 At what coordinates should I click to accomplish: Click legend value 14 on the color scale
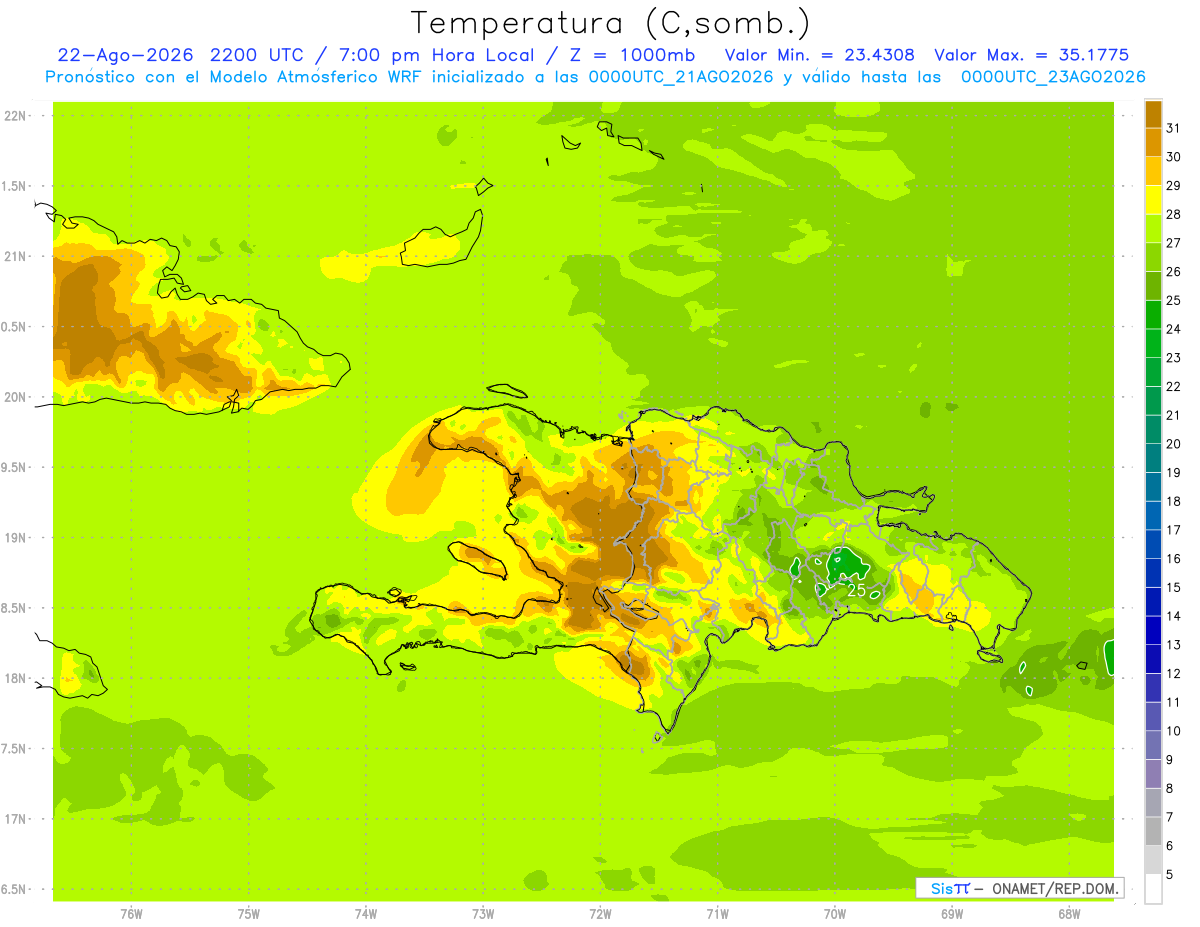pyautogui.click(x=1174, y=616)
